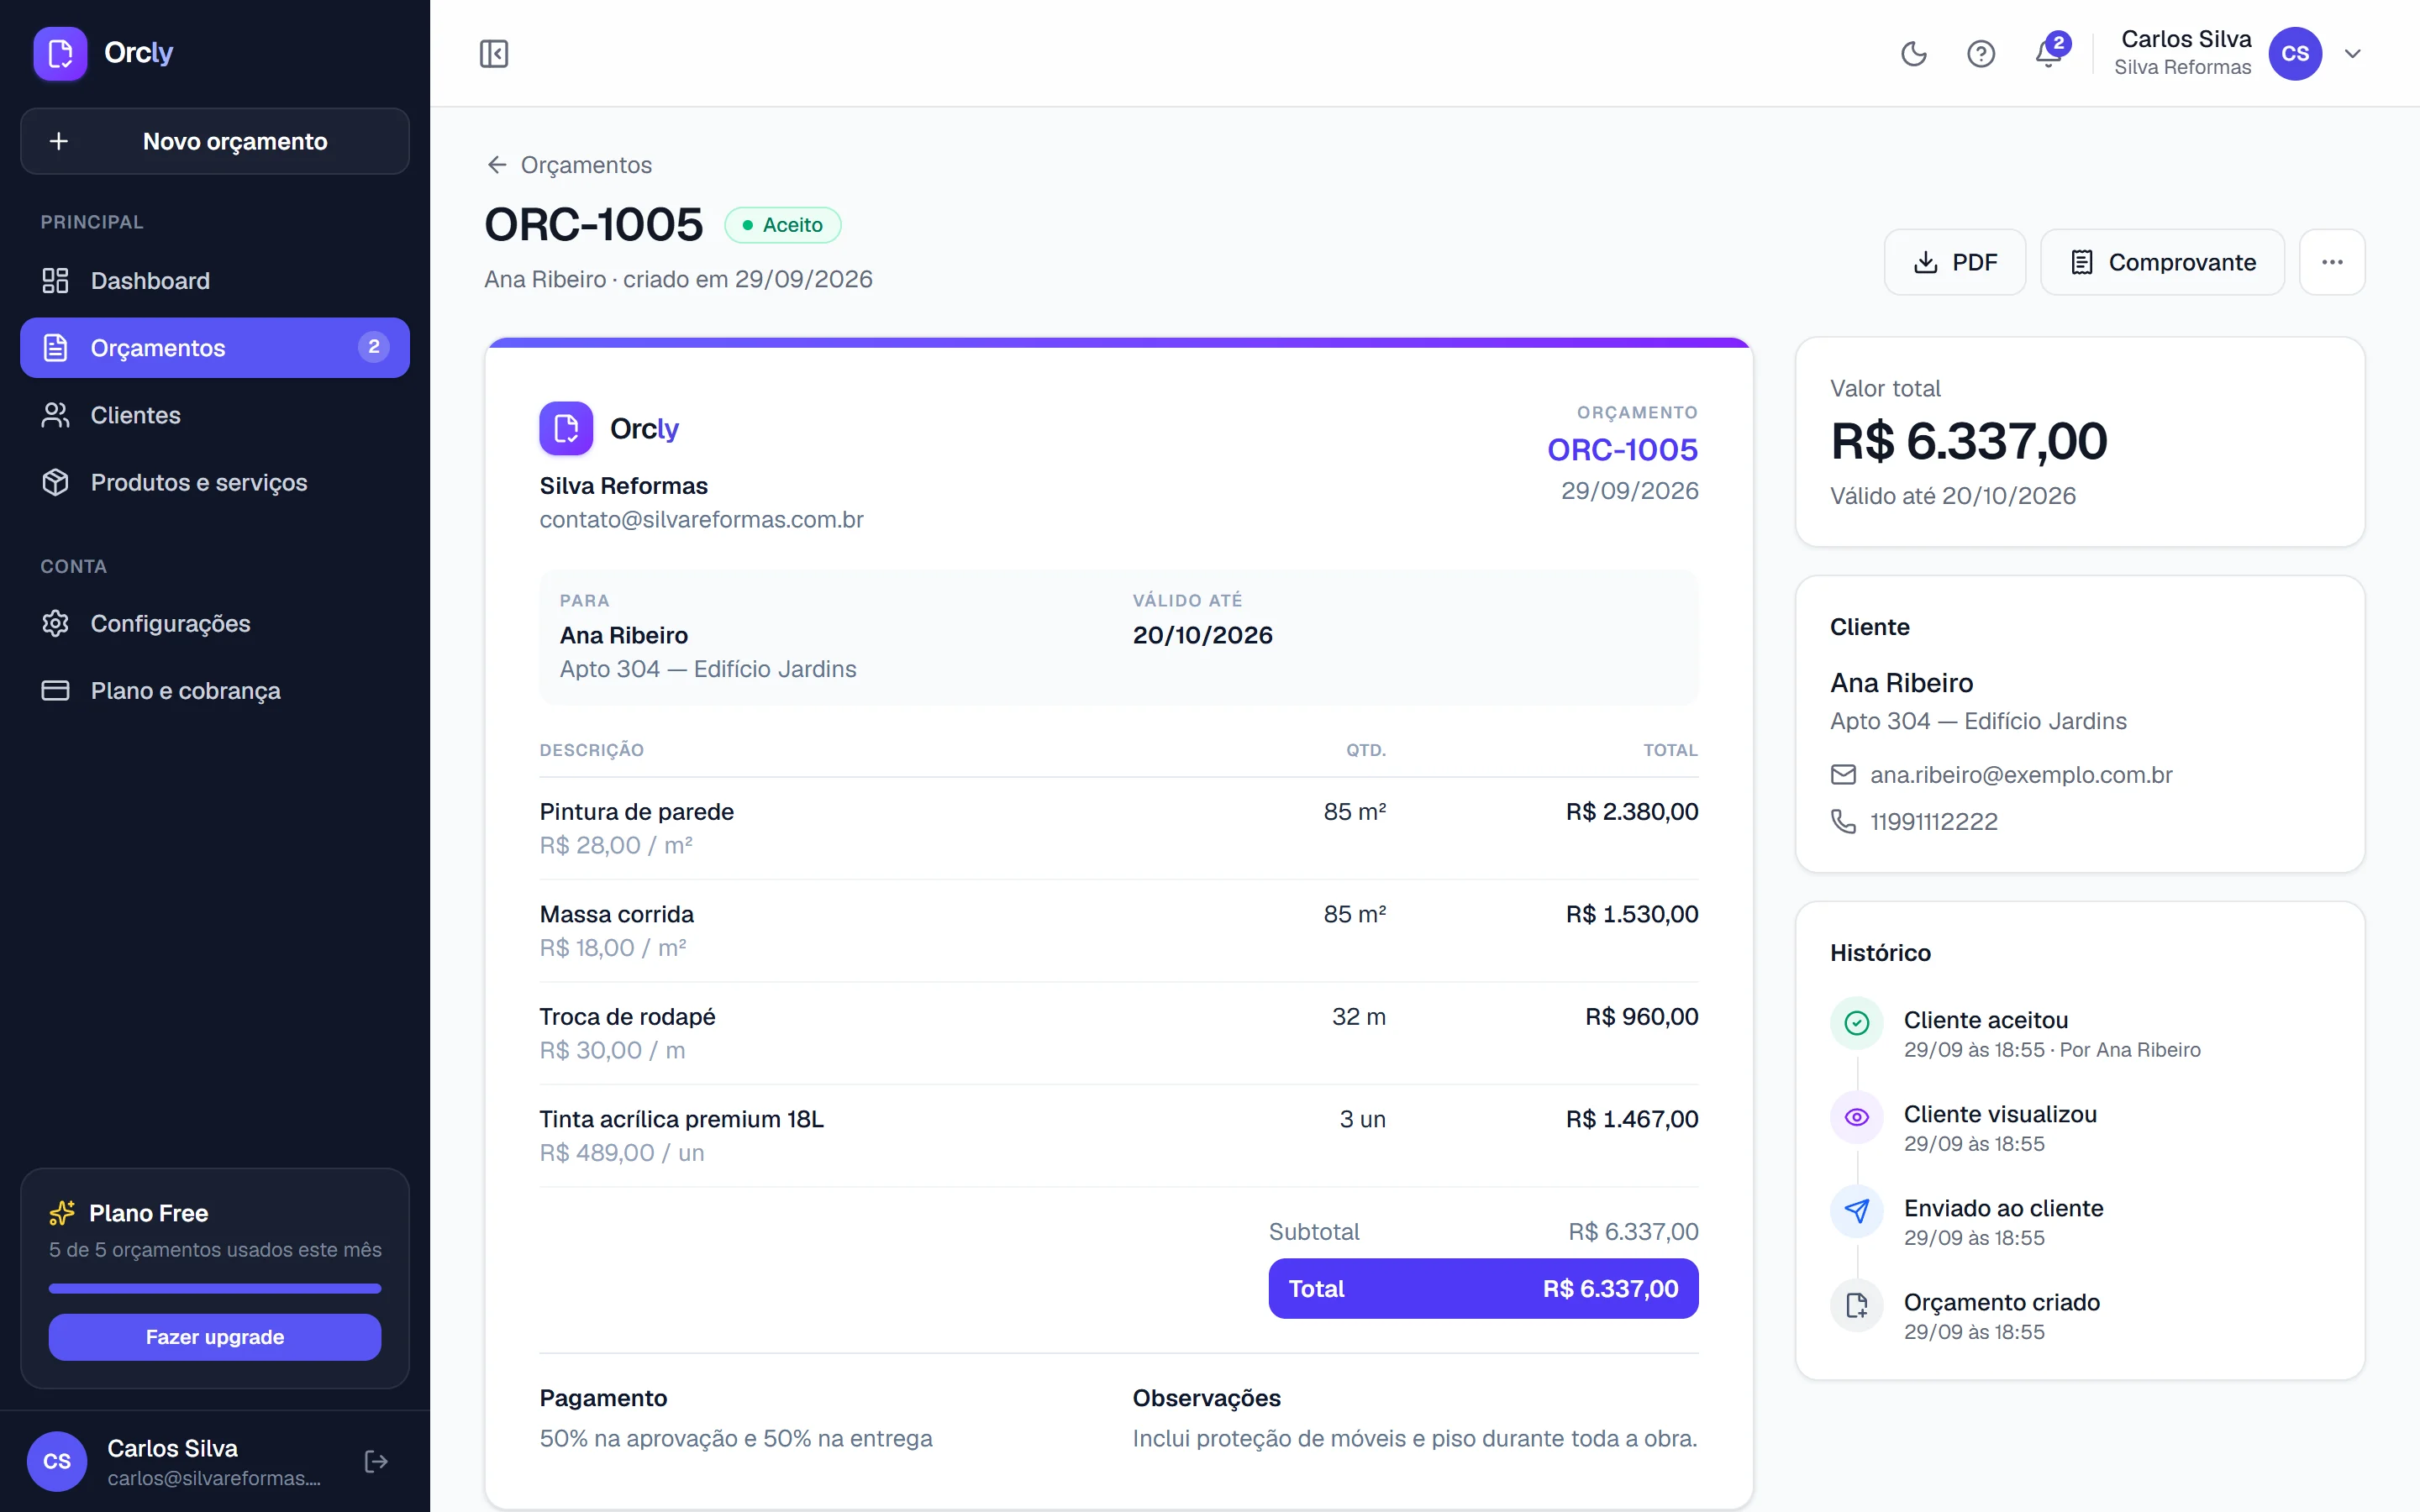Click 'Massa corrida' line item

[616, 914]
